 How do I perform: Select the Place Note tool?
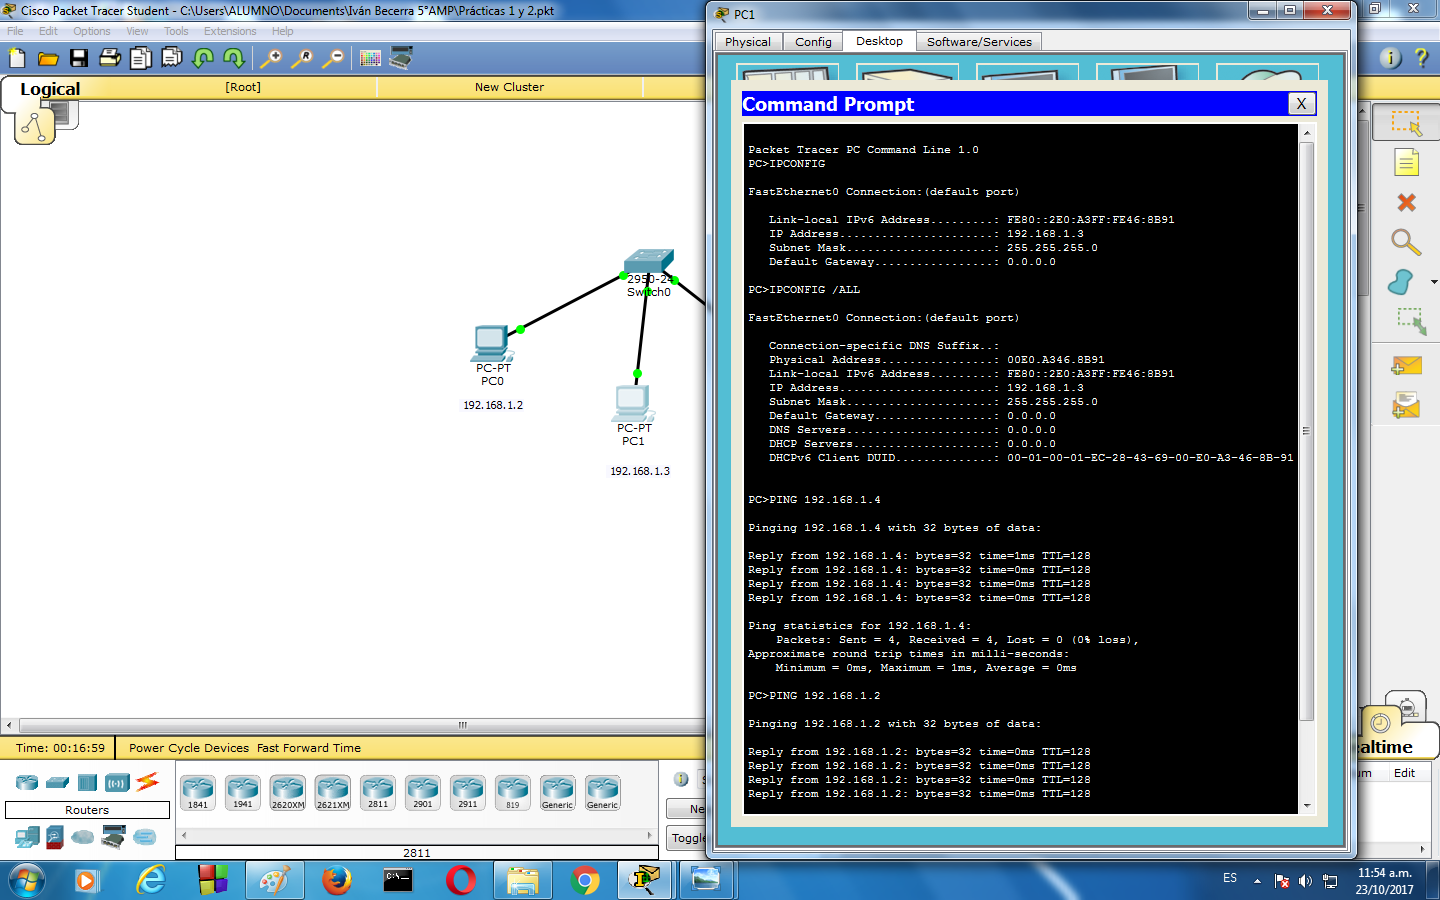pos(1405,161)
